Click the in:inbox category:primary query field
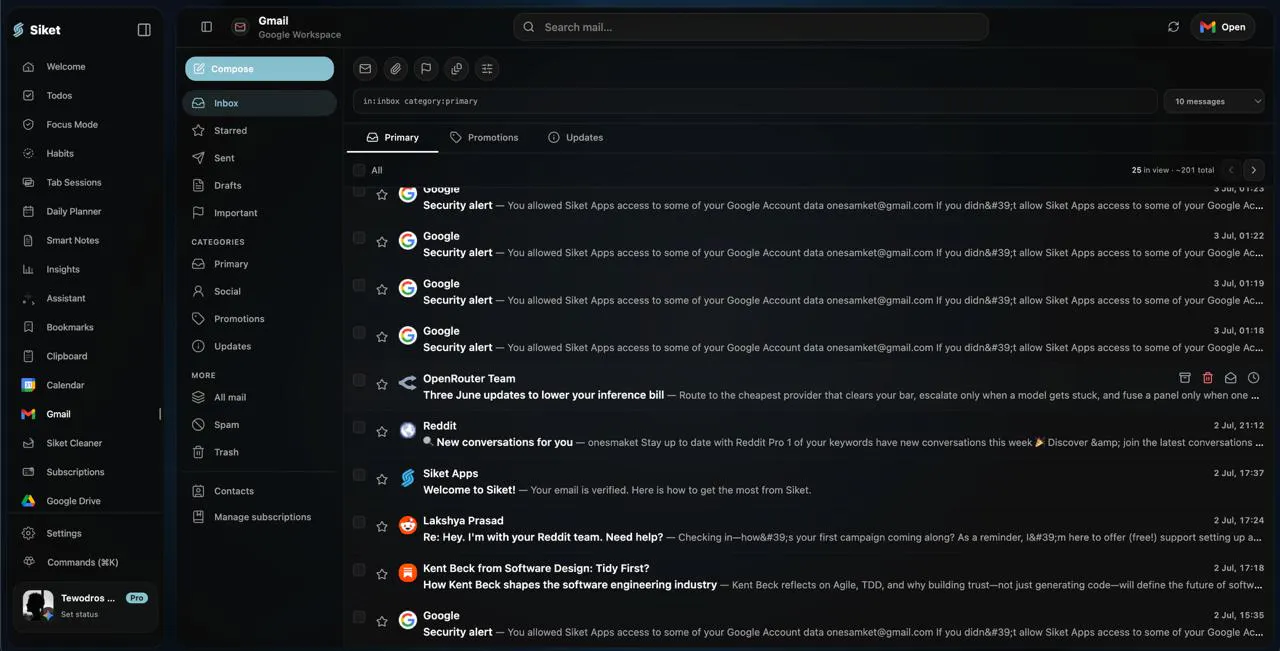The image size is (1280, 651). coord(755,101)
